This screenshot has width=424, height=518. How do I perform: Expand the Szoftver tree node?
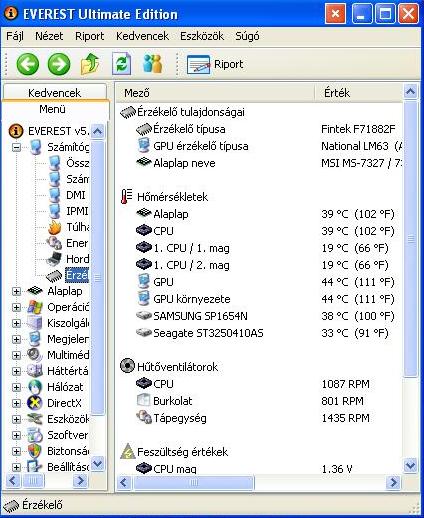16,435
